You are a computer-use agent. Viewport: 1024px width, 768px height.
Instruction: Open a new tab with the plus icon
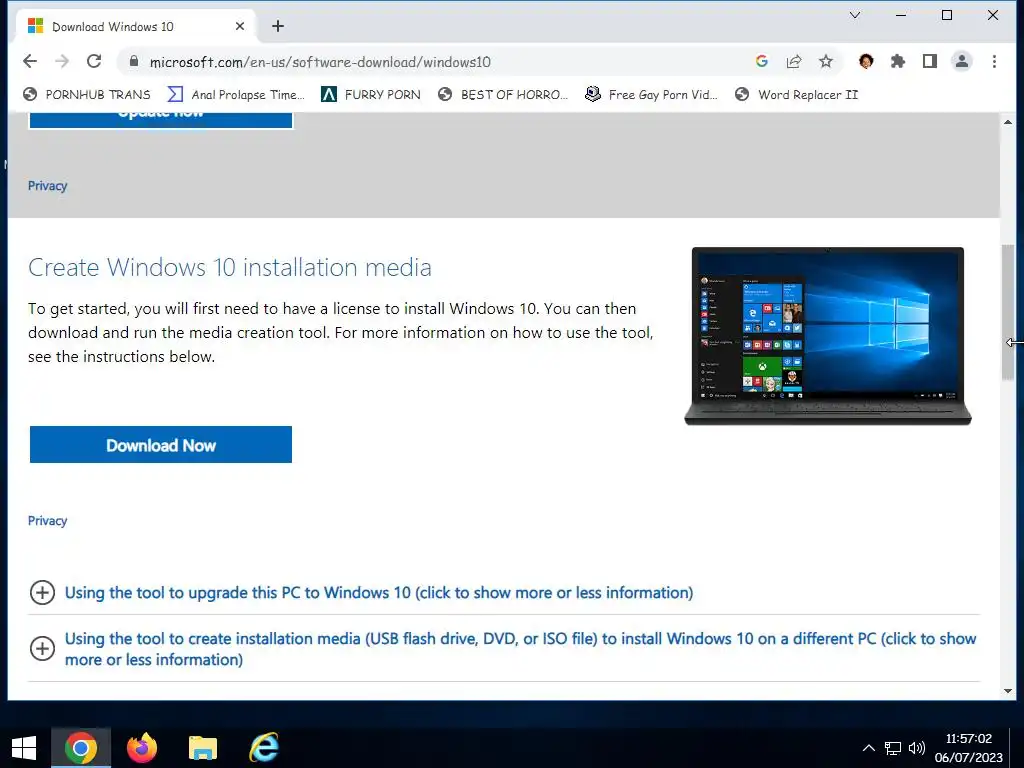[x=278, y=26]
